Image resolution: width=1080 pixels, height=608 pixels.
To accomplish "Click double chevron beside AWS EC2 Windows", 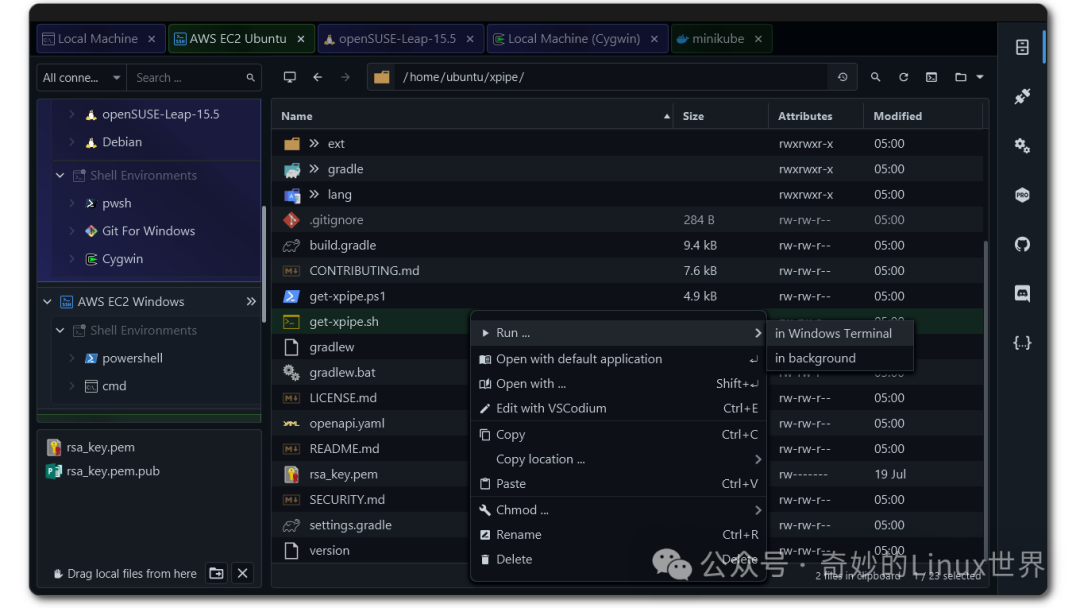I will (251, 302).
